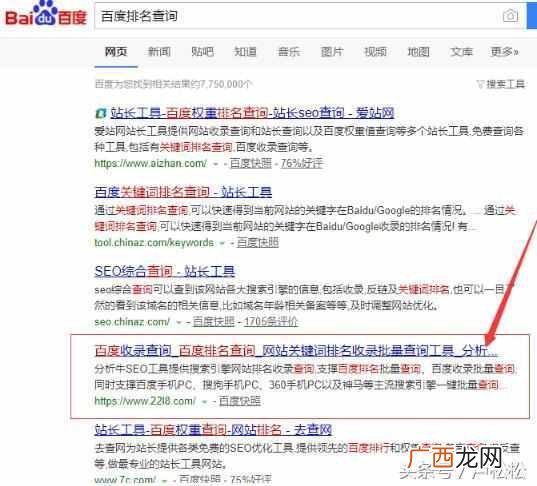Click the 76%好评 rating link

tap(302, 163)
